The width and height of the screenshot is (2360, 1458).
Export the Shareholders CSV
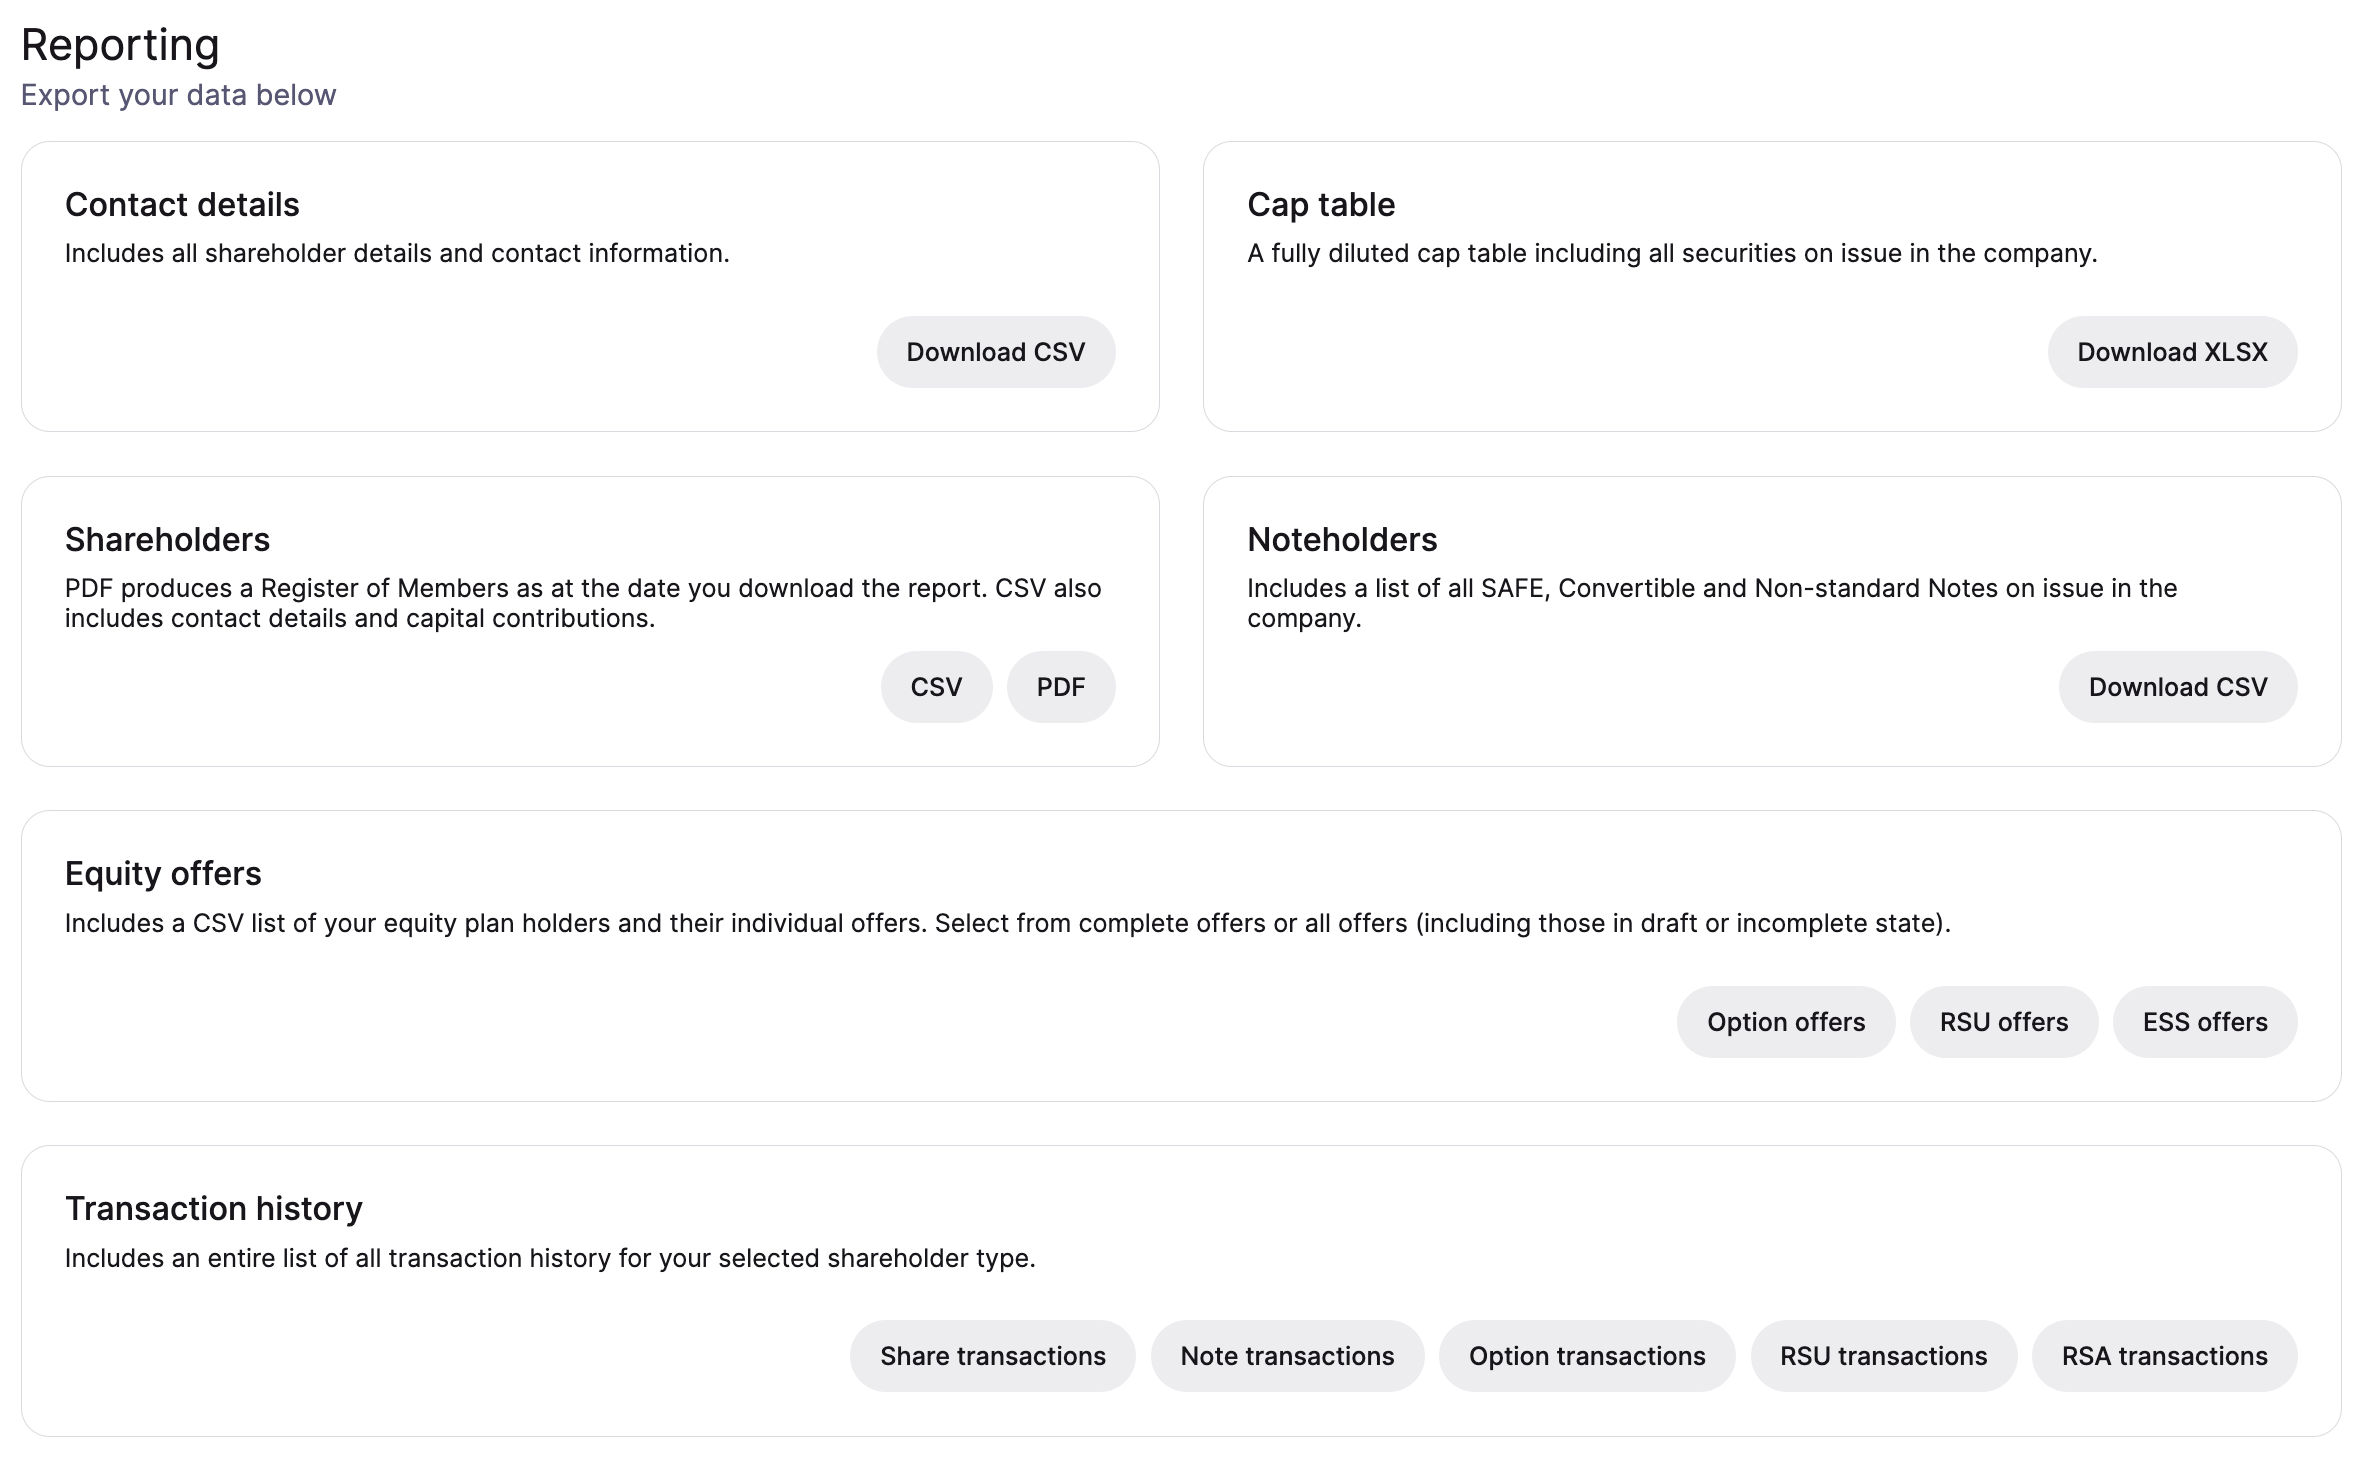[936, 687]
